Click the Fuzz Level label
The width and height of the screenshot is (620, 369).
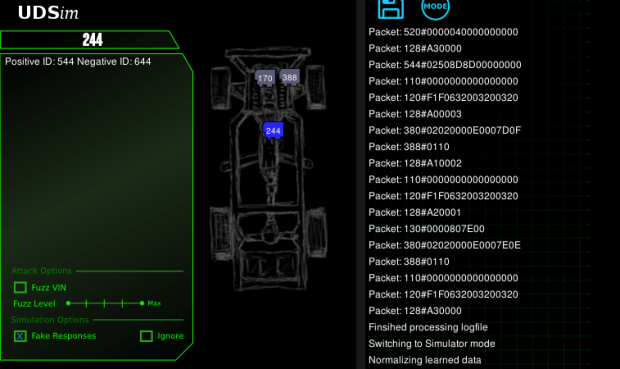(34, 304)
